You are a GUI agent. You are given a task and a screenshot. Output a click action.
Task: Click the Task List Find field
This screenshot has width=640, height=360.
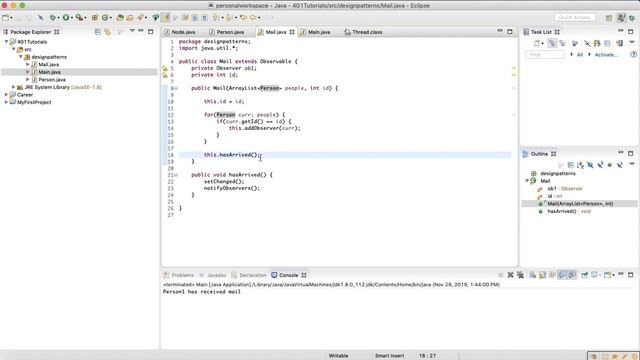545,54
